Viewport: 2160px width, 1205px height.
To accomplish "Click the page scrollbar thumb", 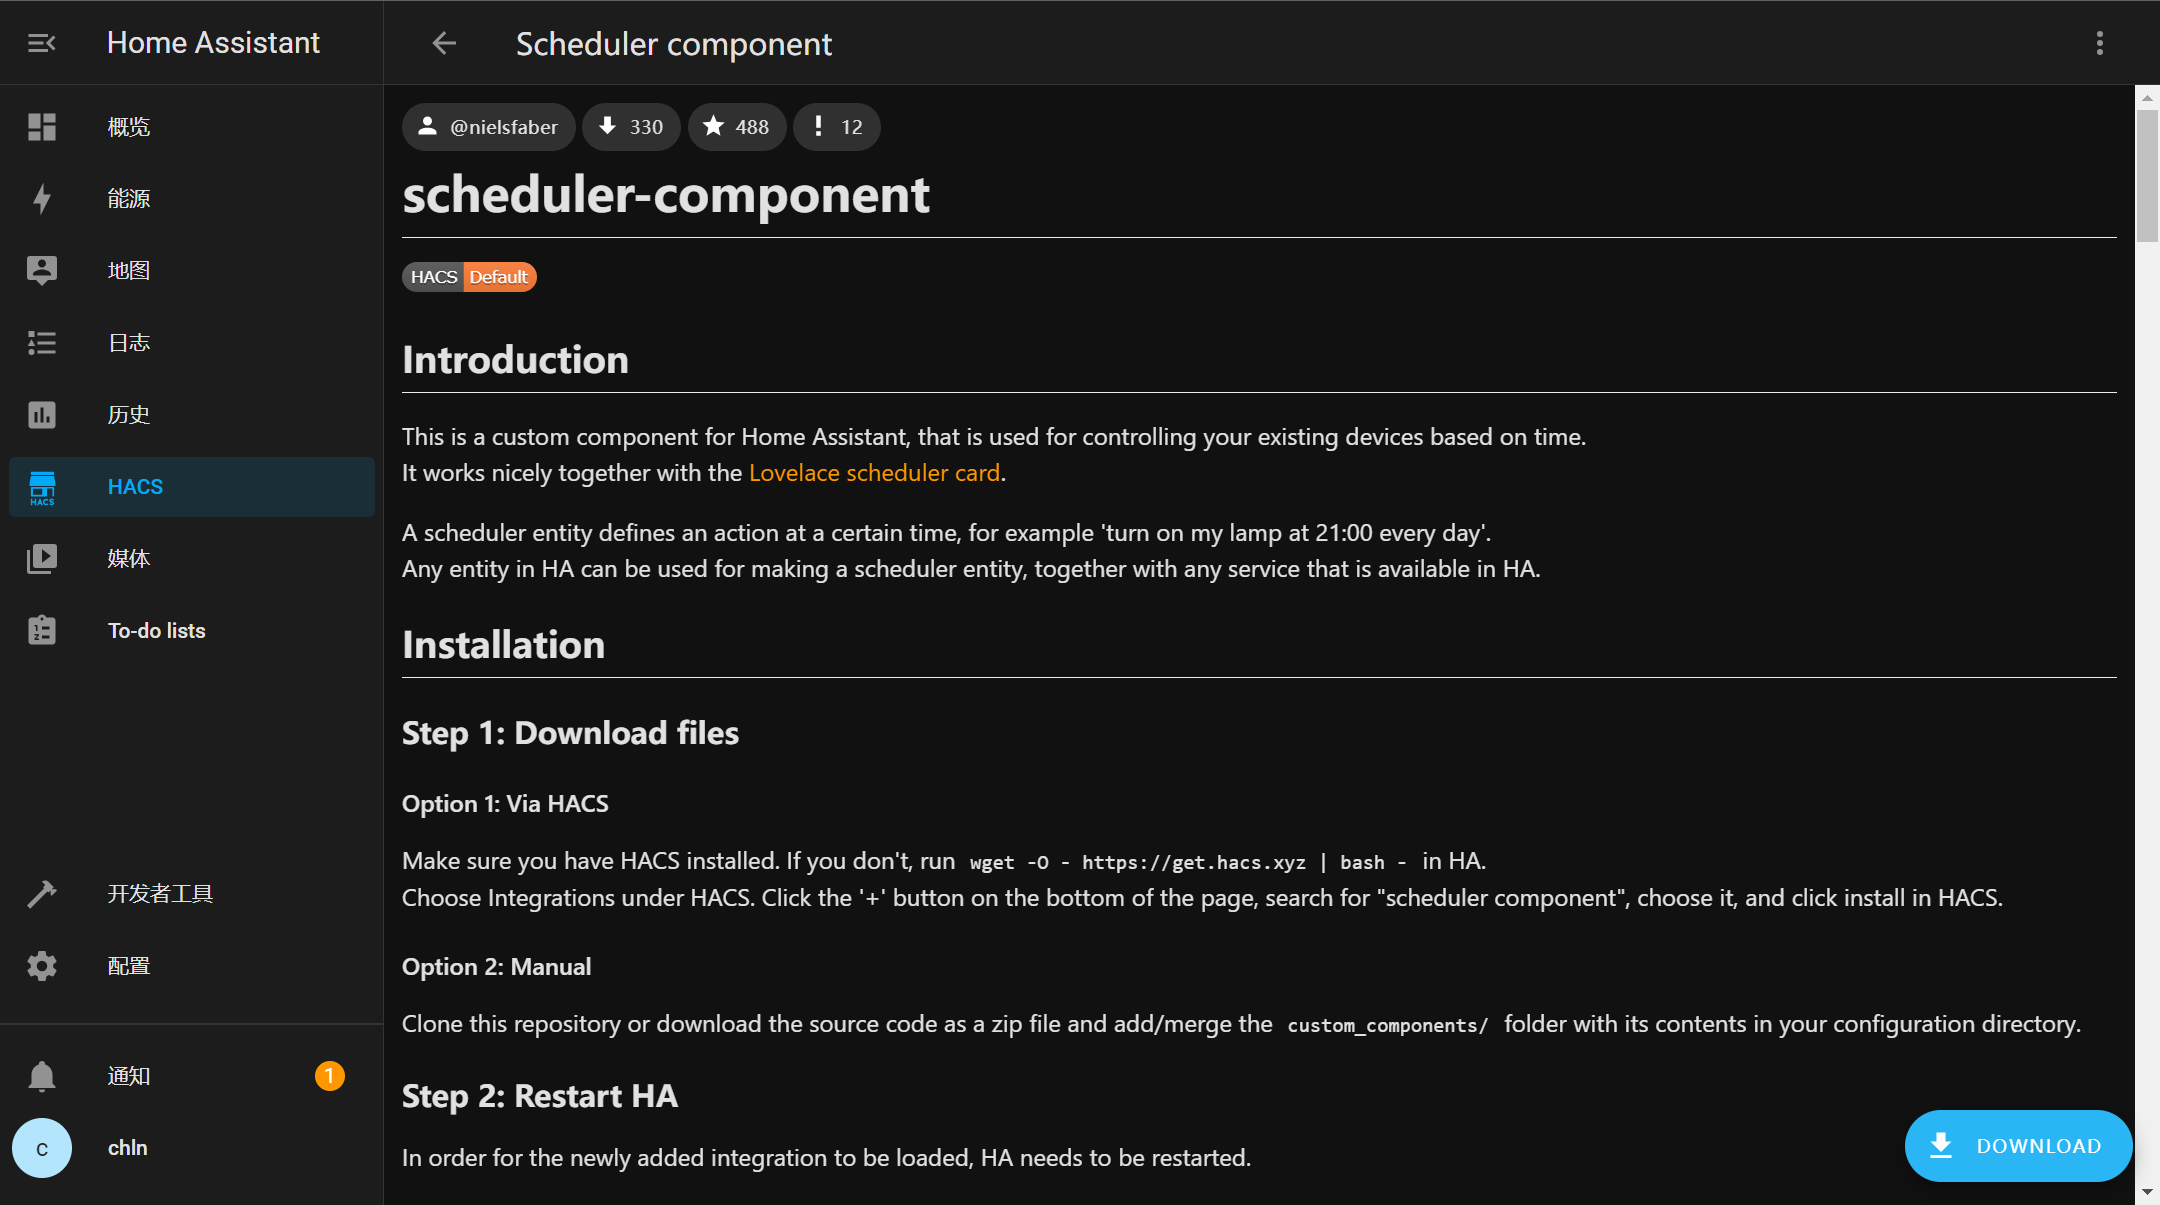I will click(x=2147, y=175).
